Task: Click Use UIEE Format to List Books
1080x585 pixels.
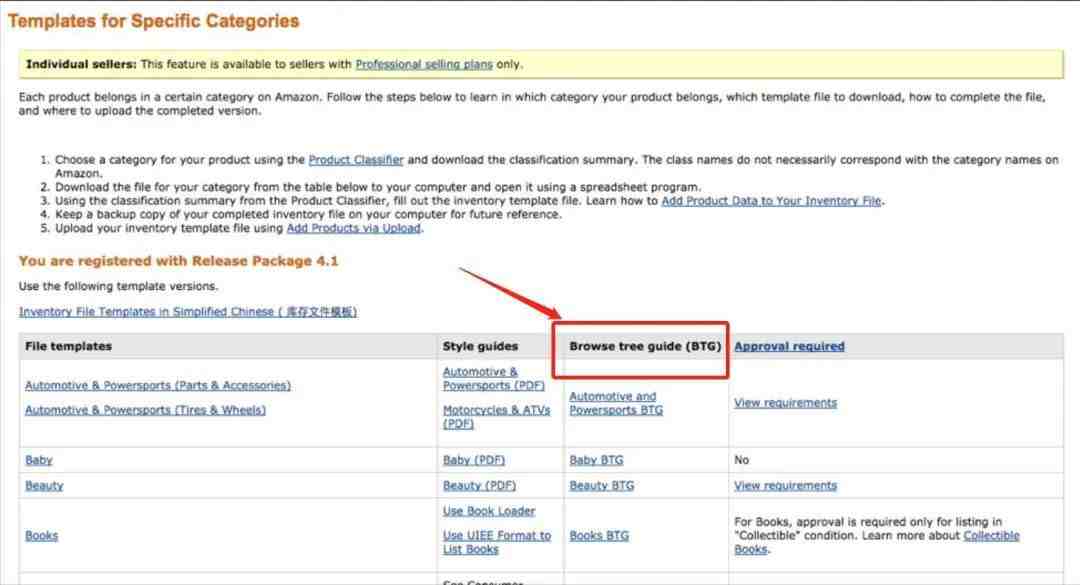Action: click(x=497, y=543)
